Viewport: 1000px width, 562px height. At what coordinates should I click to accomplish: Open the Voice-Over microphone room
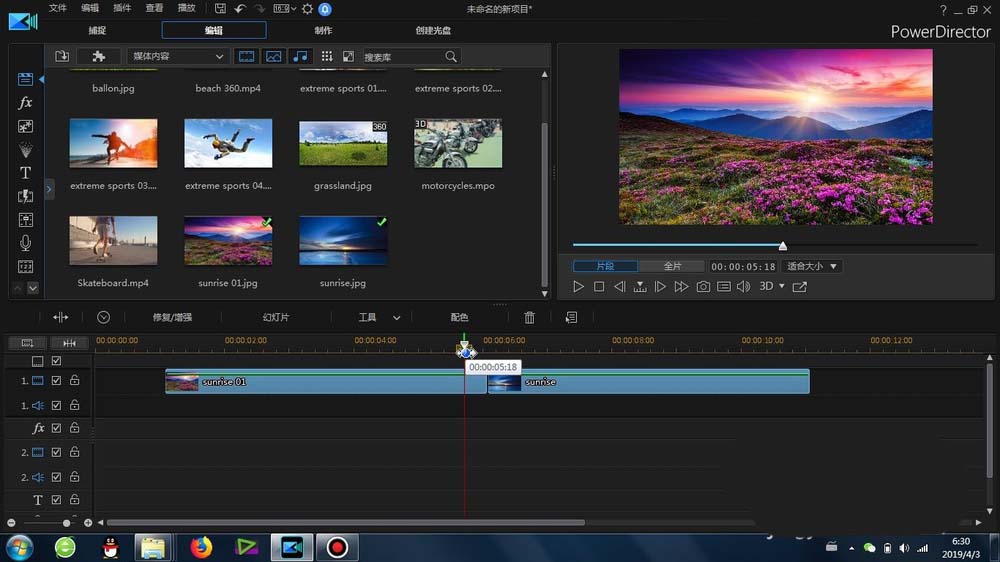point(26,243)
